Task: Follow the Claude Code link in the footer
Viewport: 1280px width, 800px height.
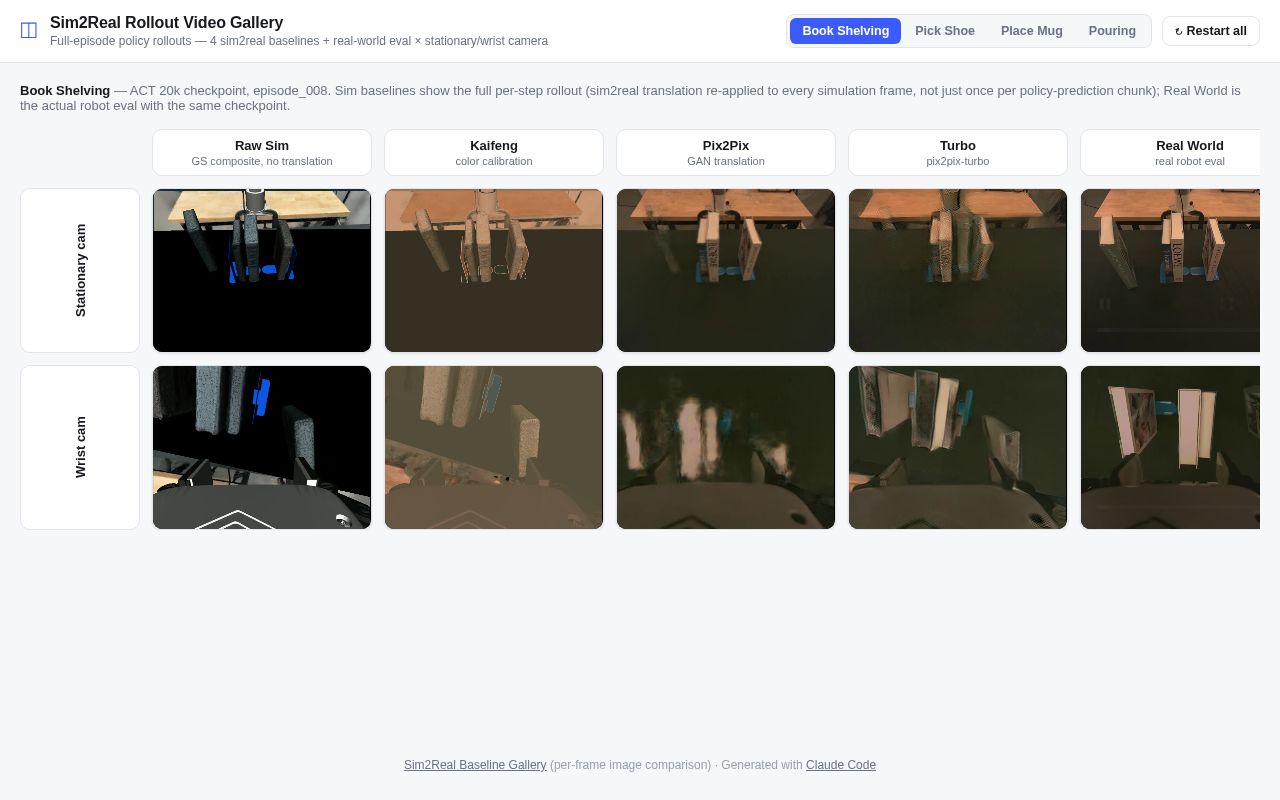Action: coord(841,765)
